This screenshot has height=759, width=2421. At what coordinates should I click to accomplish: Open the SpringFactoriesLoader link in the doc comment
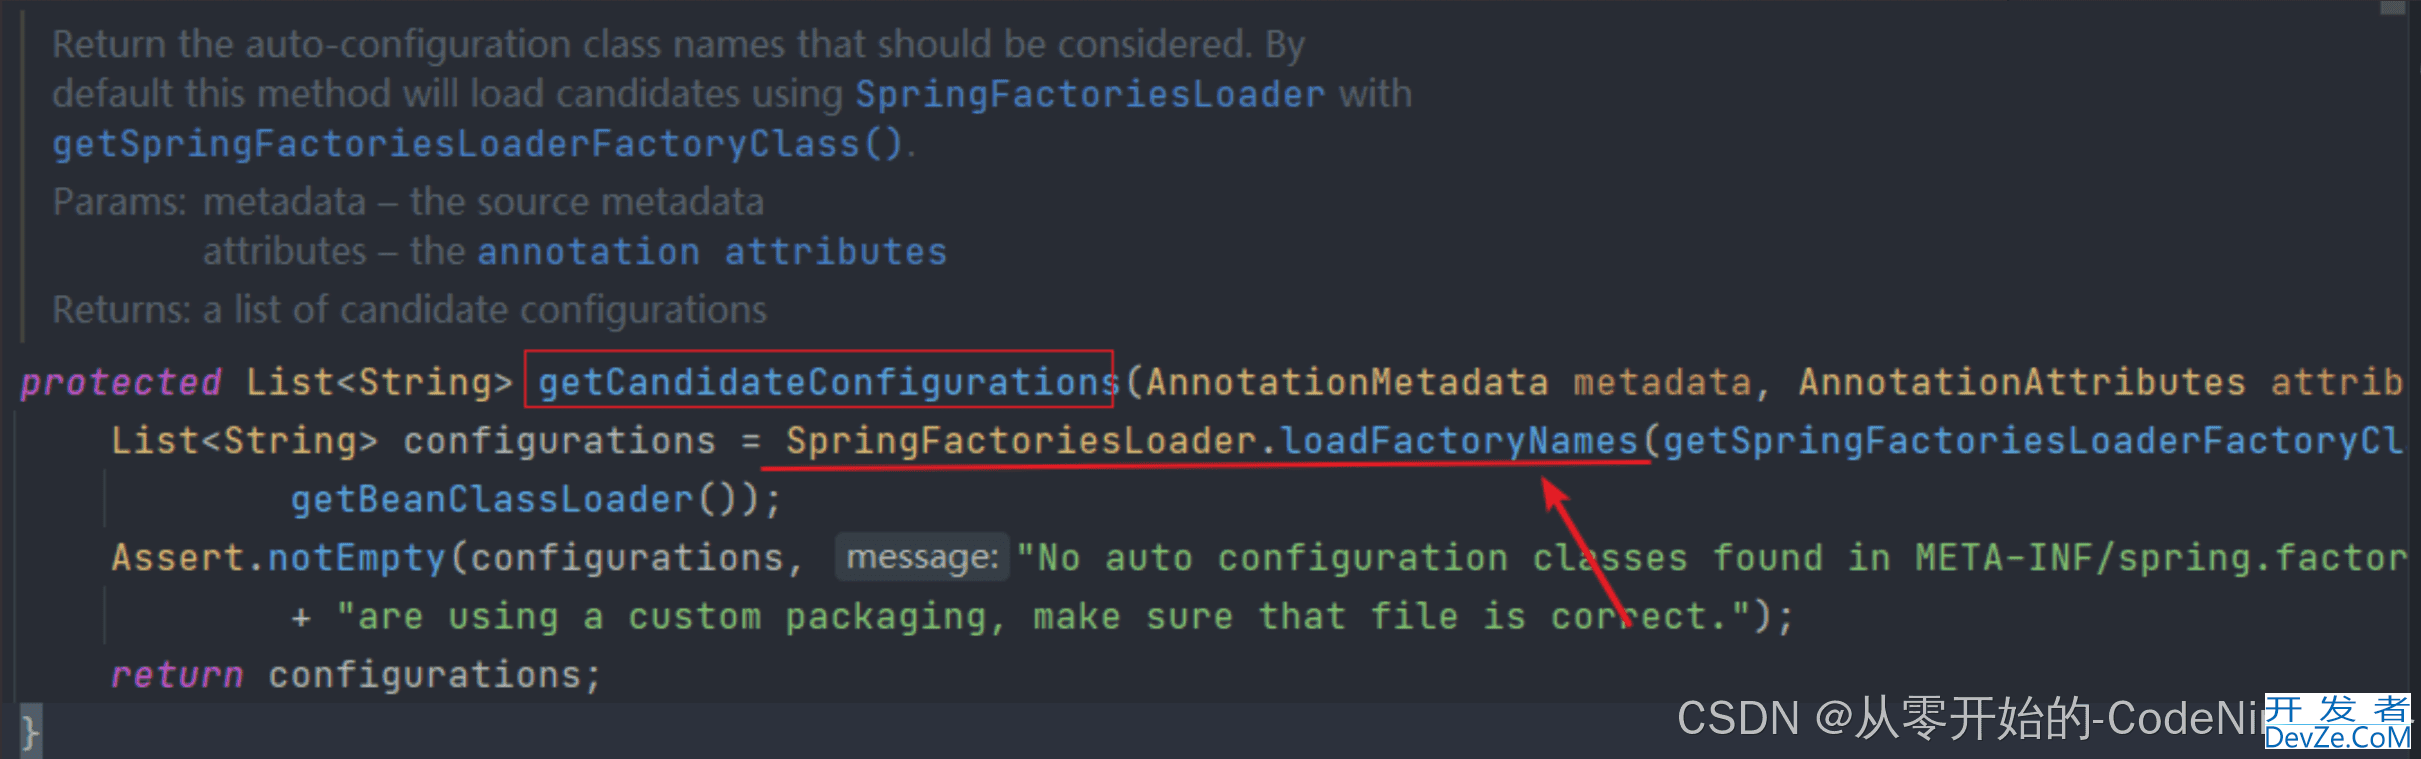(x=1089, y=94)
